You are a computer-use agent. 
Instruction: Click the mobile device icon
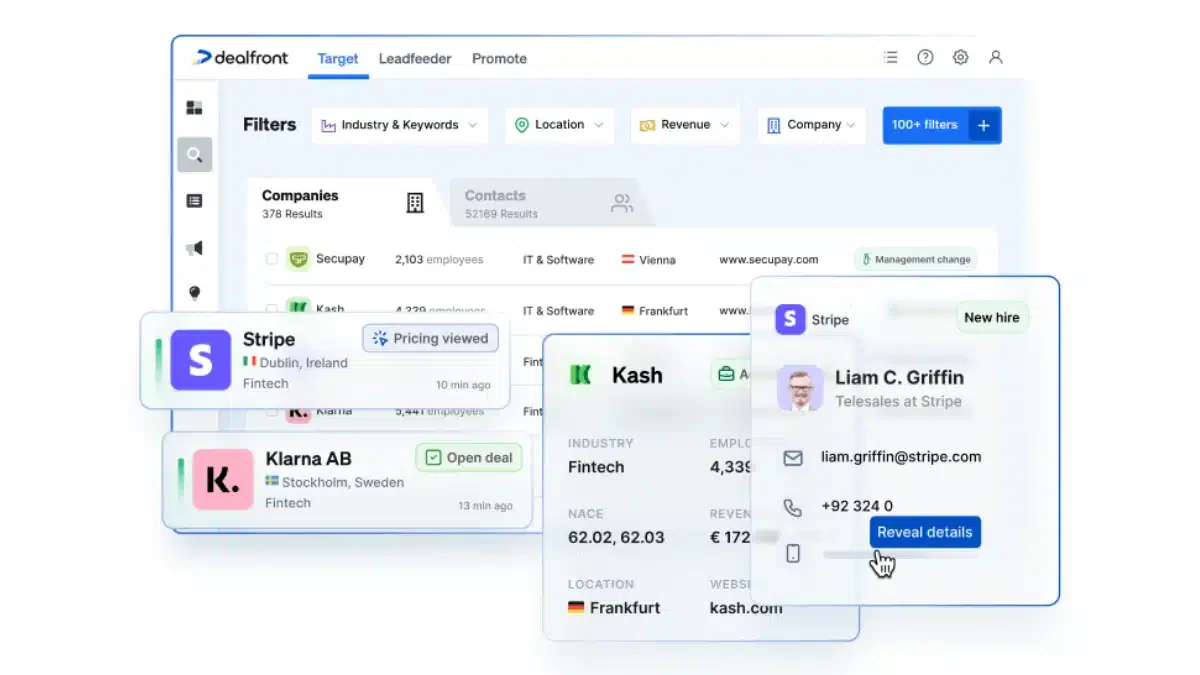click(x=793, y=553)
